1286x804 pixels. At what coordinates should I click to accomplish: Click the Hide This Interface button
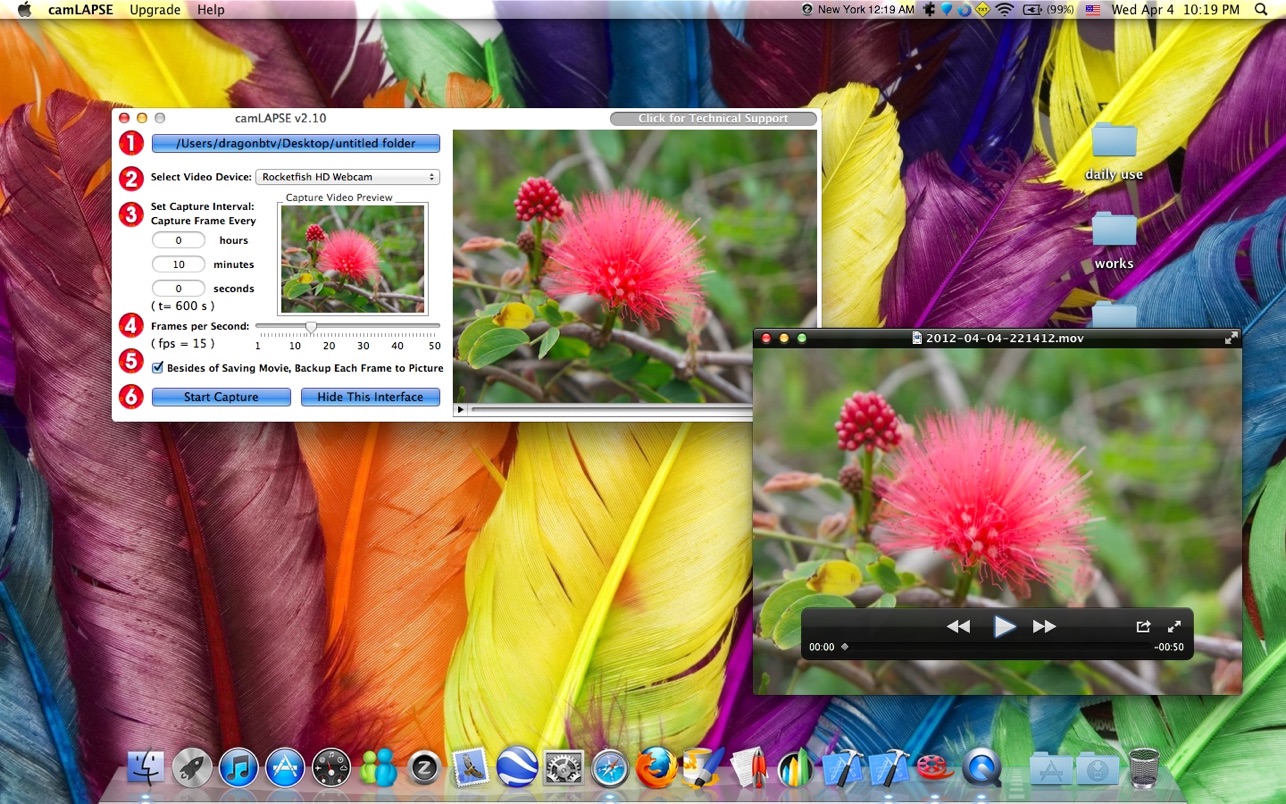370,397
